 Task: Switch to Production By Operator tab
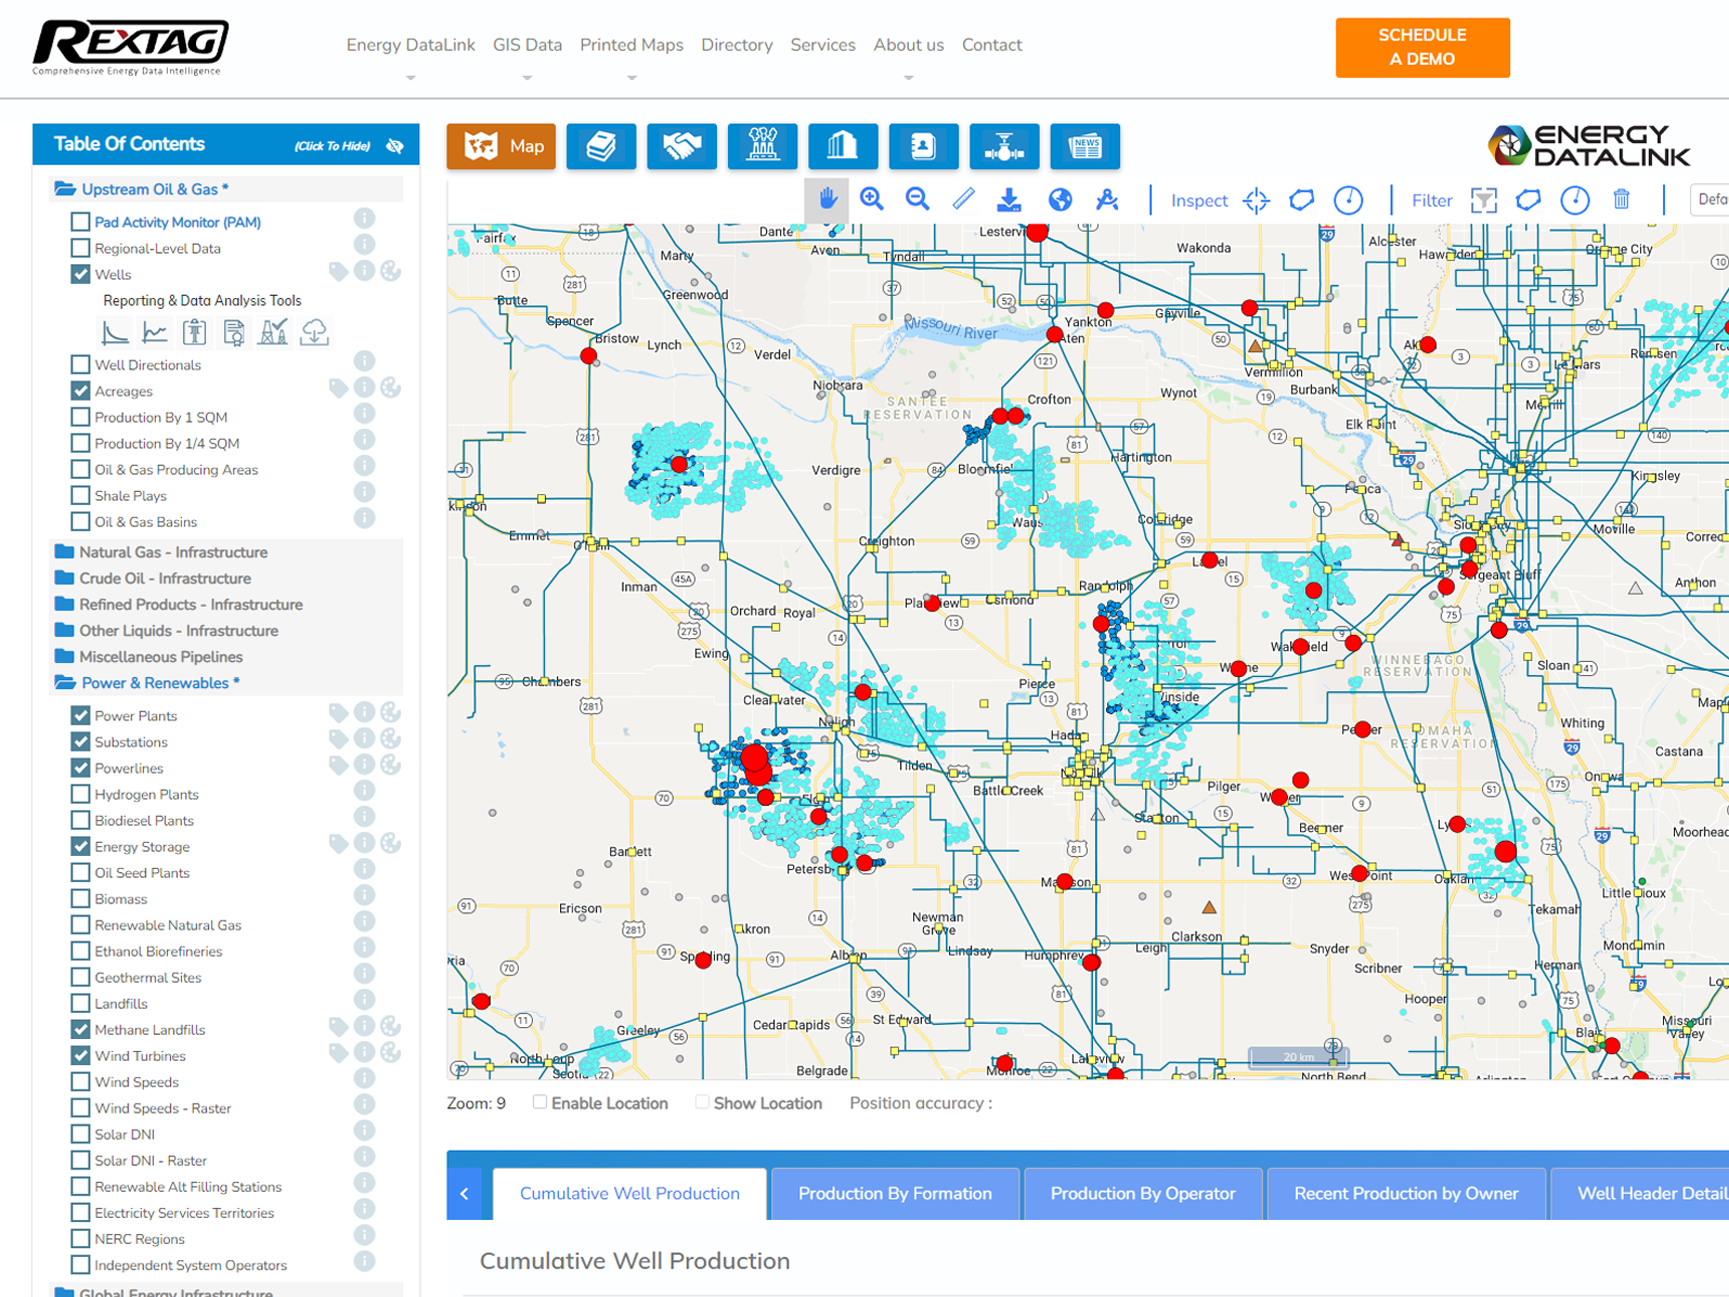(1143, 1193)
